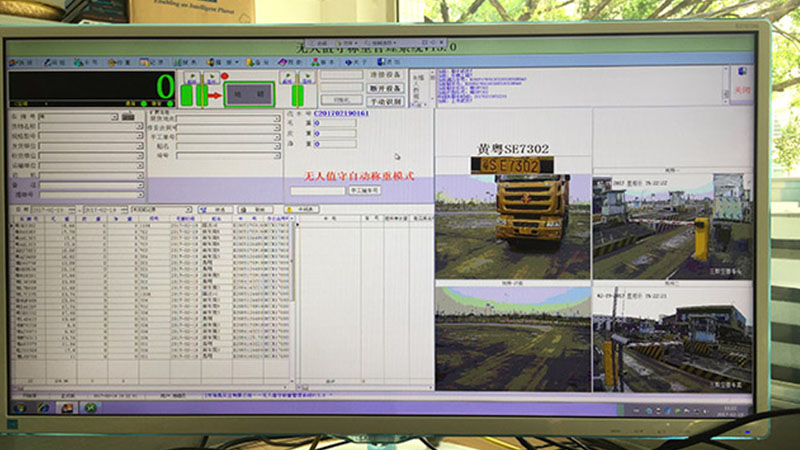This screenshot has width=800, height=450.
Task: Click the bottom-left empty yard camera view
Action: (513, 339)
